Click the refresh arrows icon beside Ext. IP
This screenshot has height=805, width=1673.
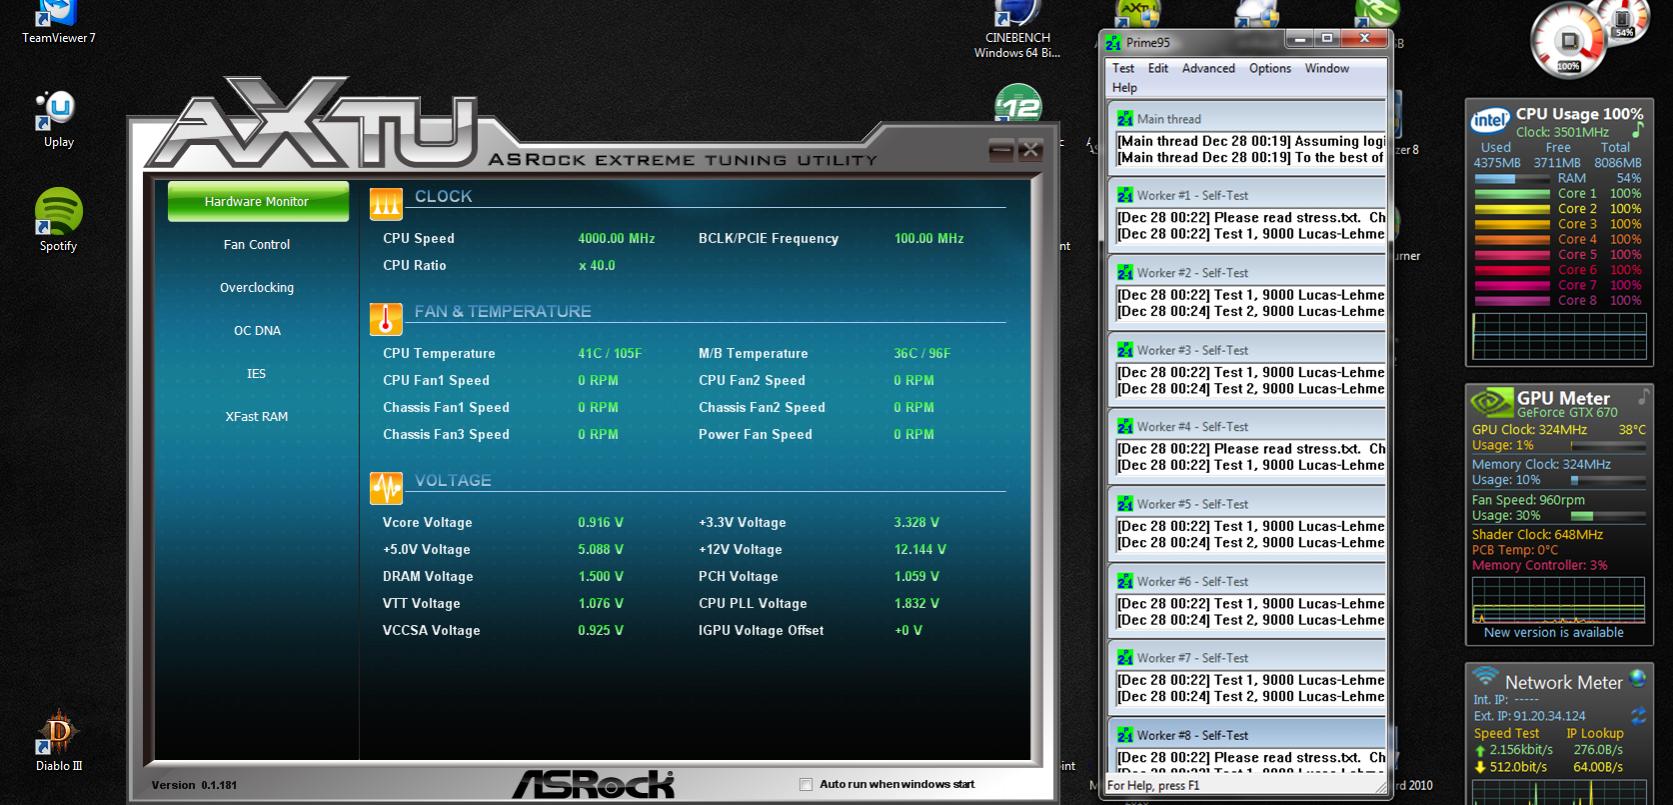1638,716
